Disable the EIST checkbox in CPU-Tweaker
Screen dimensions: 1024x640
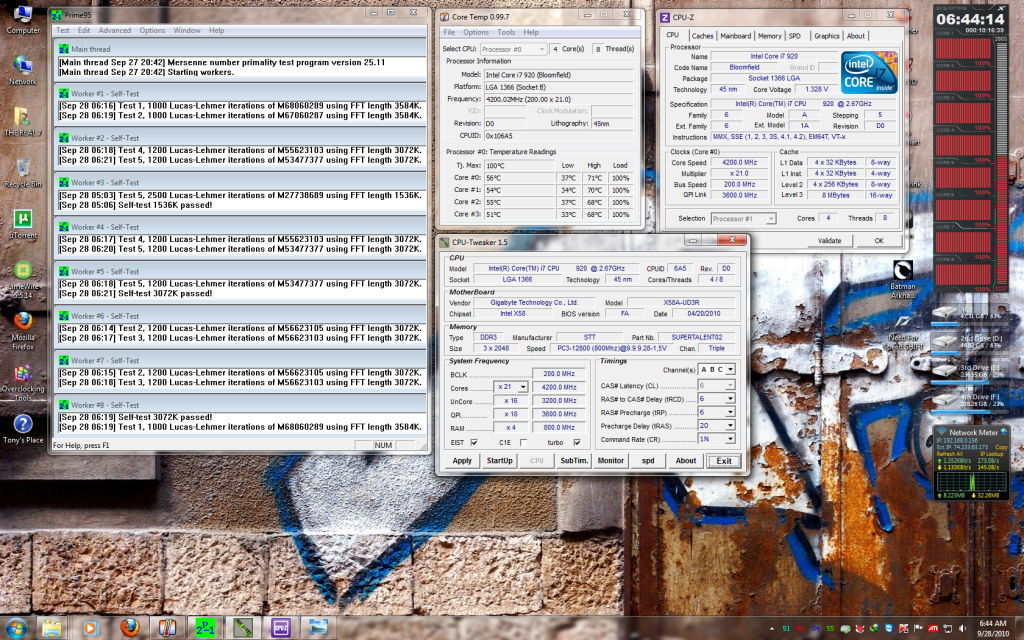(474, 443)
